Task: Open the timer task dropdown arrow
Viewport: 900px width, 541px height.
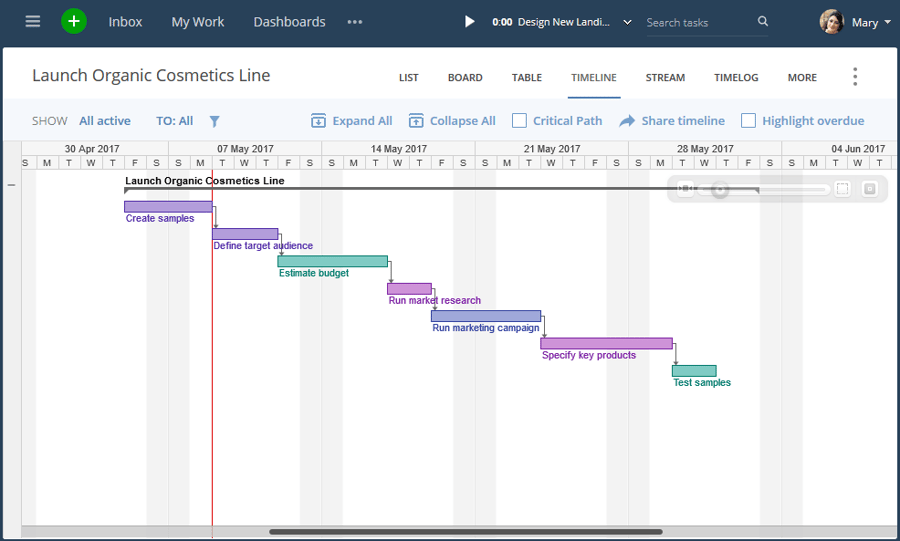Action: [x=627, y=22]
